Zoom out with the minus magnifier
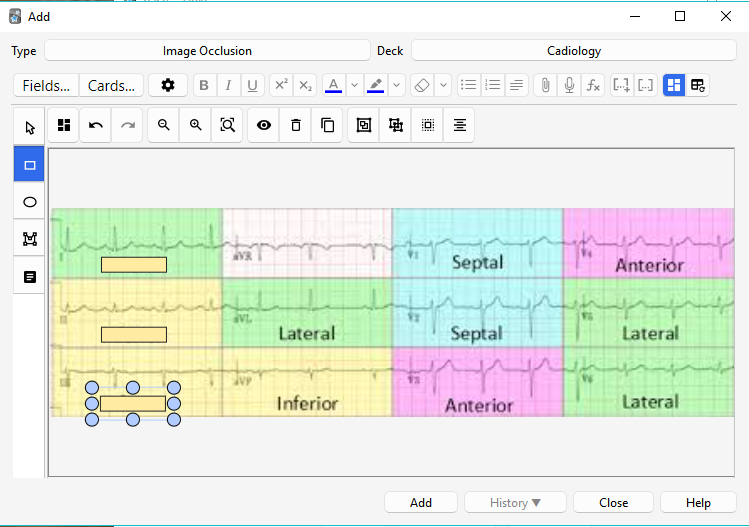This screenshot has width=749, height=527. tap(164, 125)
